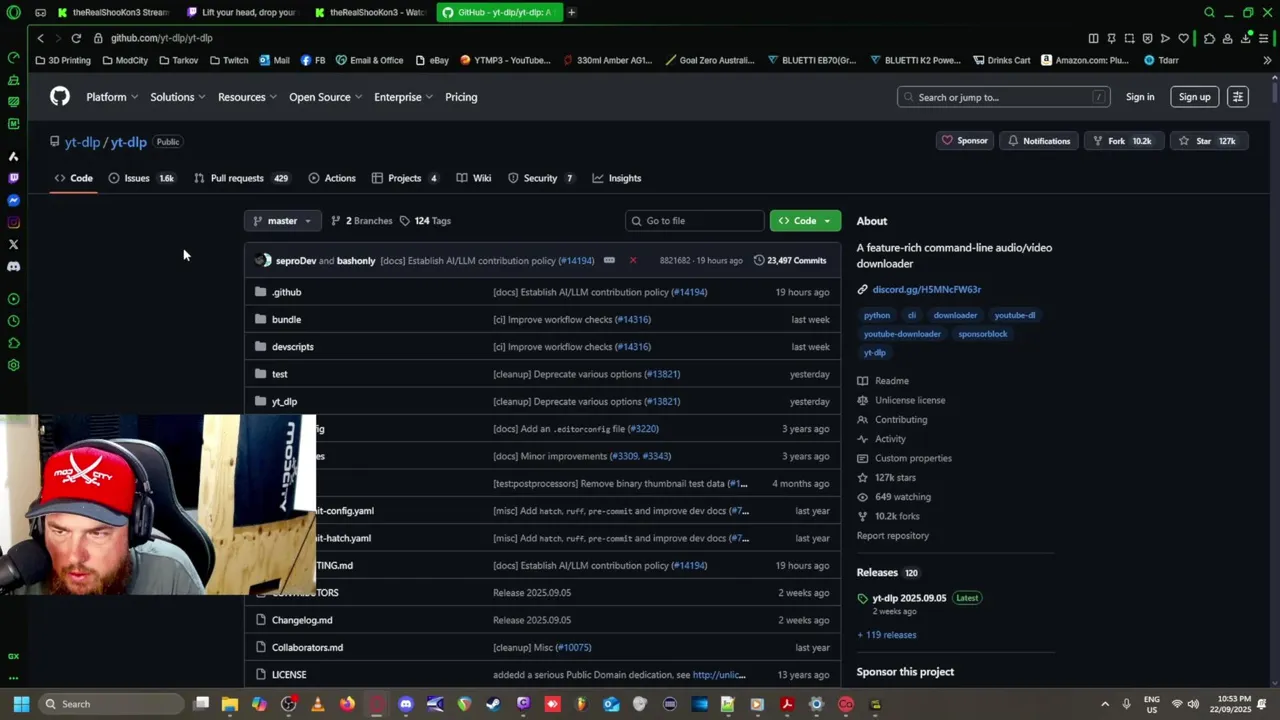Open the Actions tab

pos(332,178)
